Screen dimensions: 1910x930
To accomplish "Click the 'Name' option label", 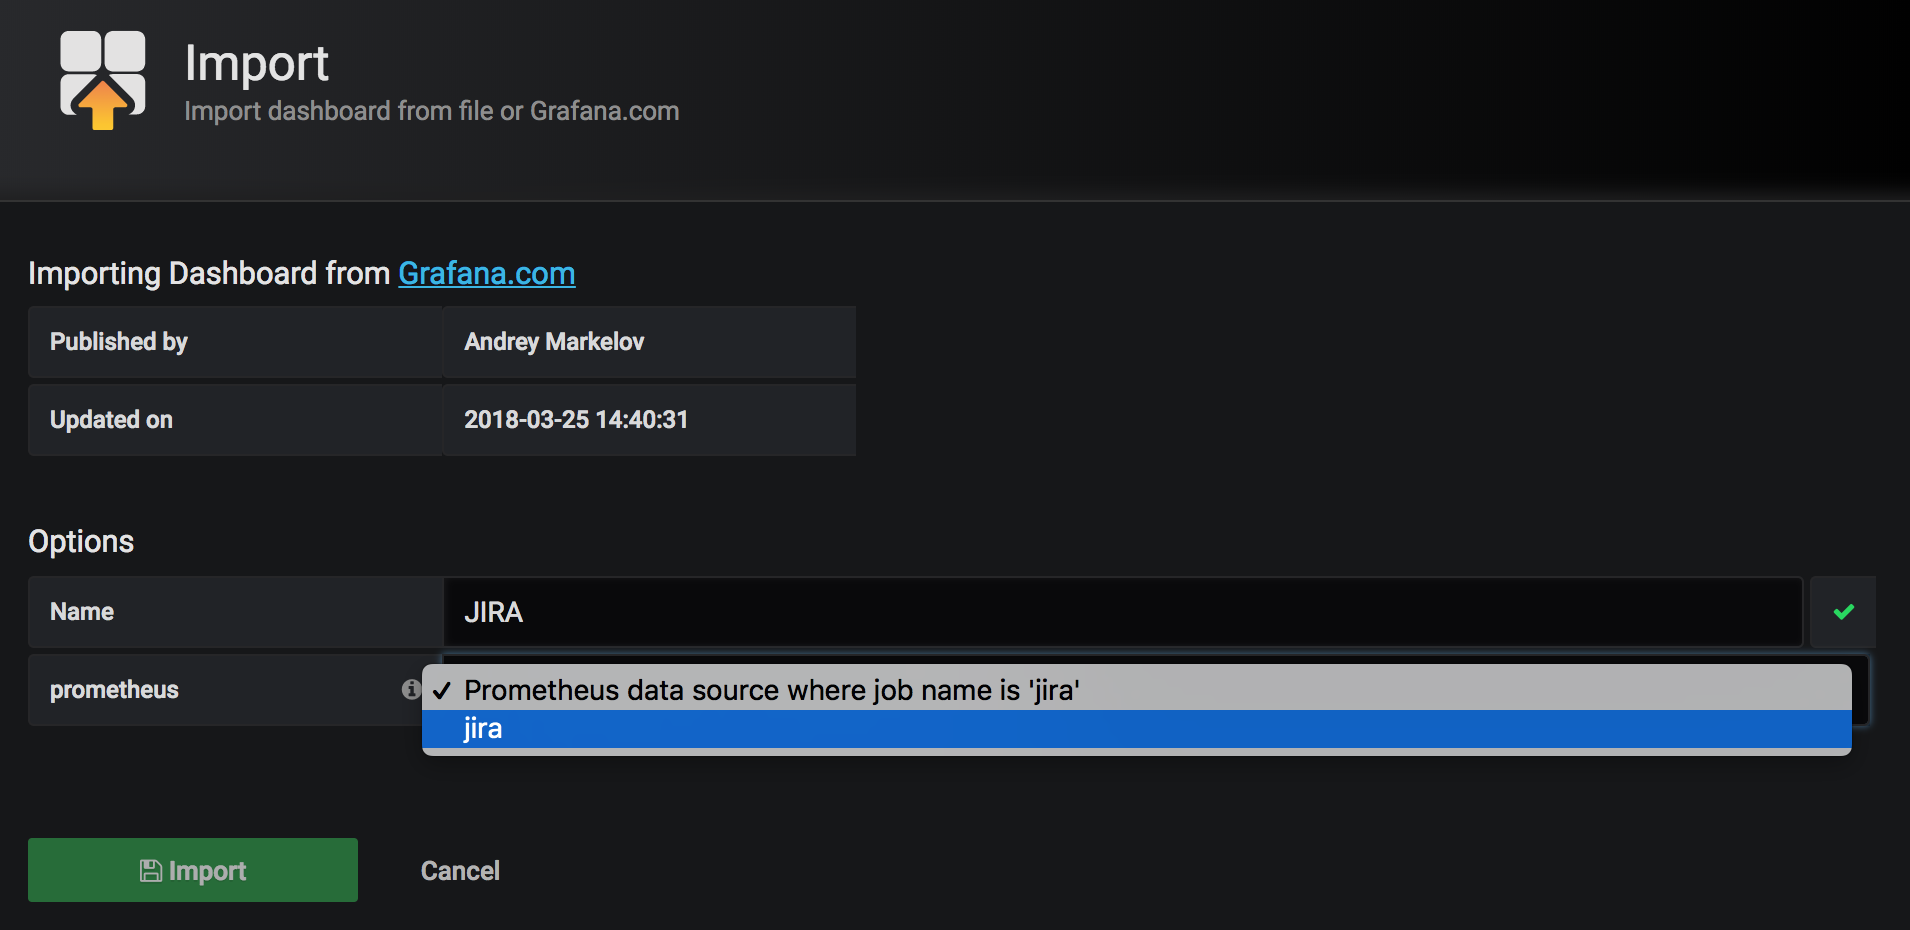I will (82, 612).
